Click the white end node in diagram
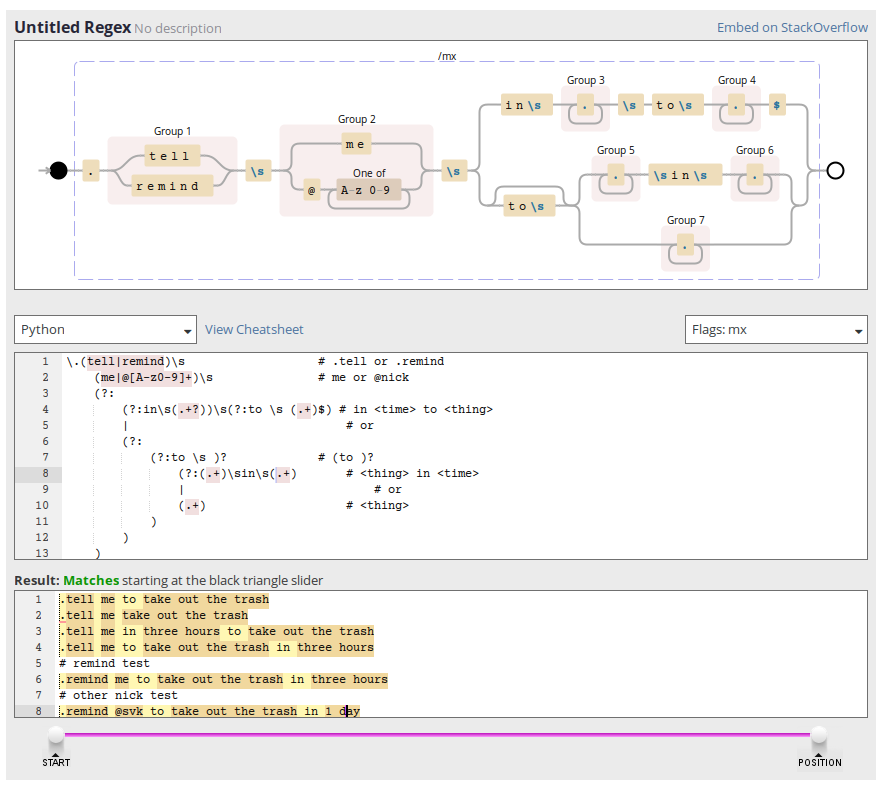 836,171
